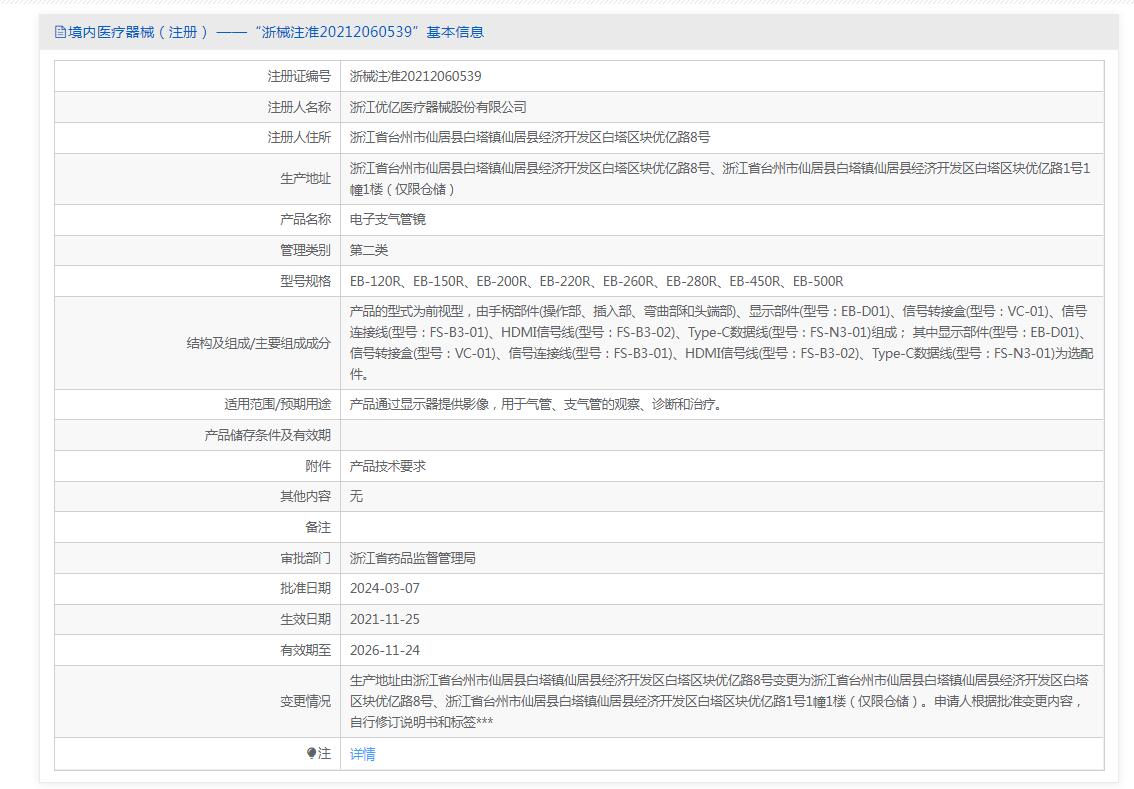
Task: Click the model list starting with EB-120R
Action: [x=596, y=281]
